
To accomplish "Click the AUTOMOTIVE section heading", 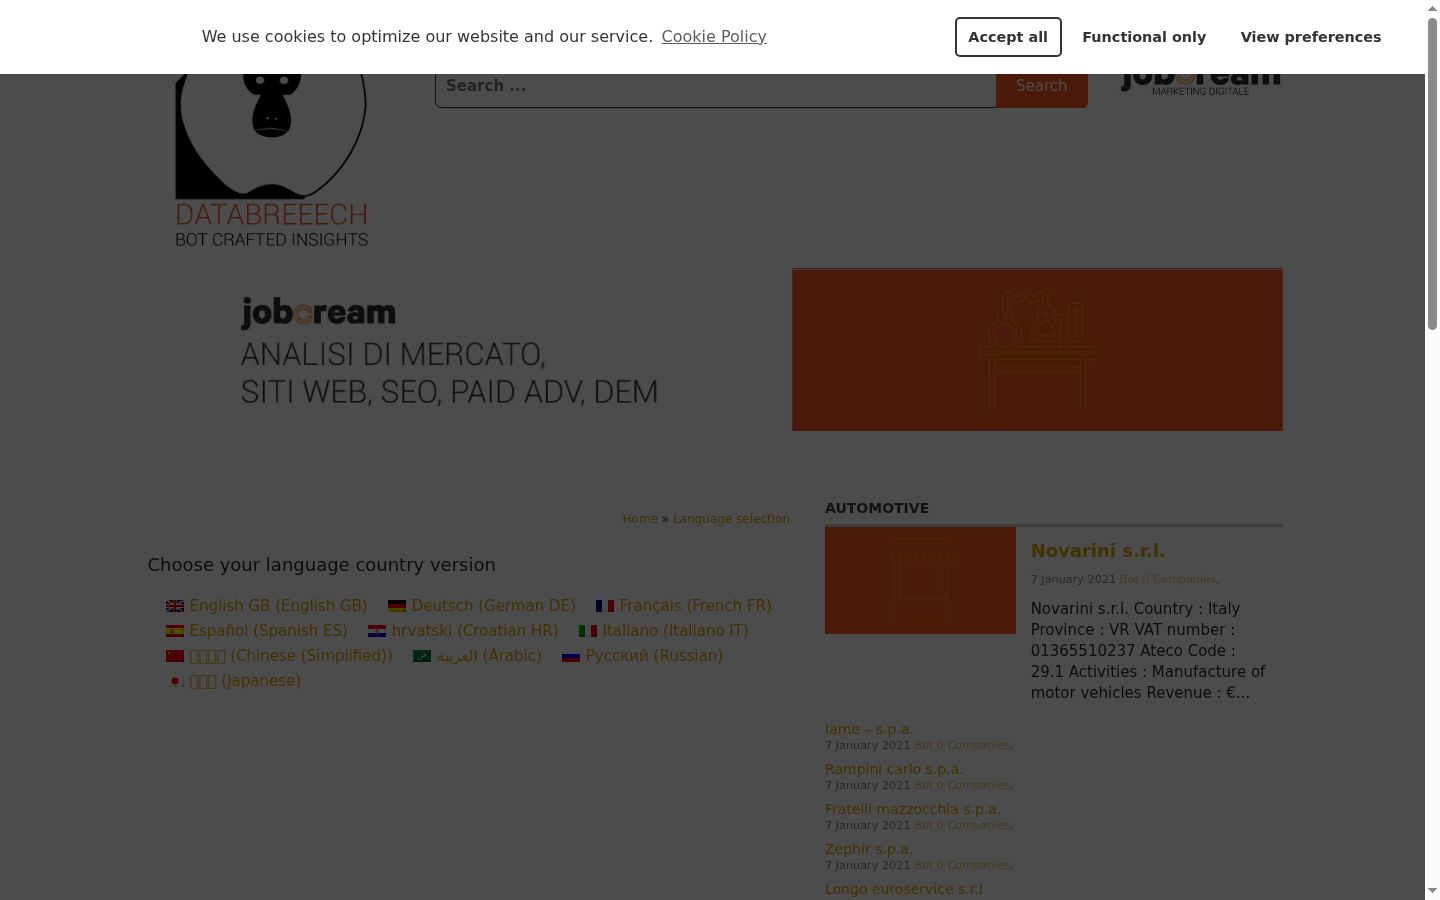I will point(877,508).
